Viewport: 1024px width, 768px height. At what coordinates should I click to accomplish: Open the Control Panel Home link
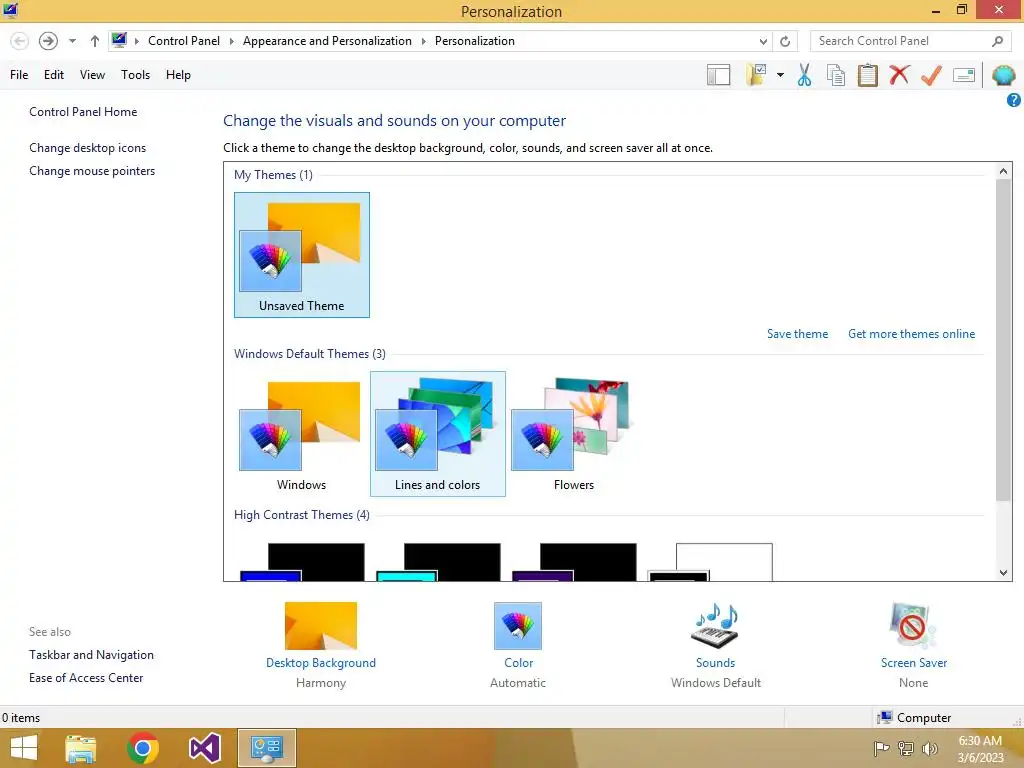[83, 112]
